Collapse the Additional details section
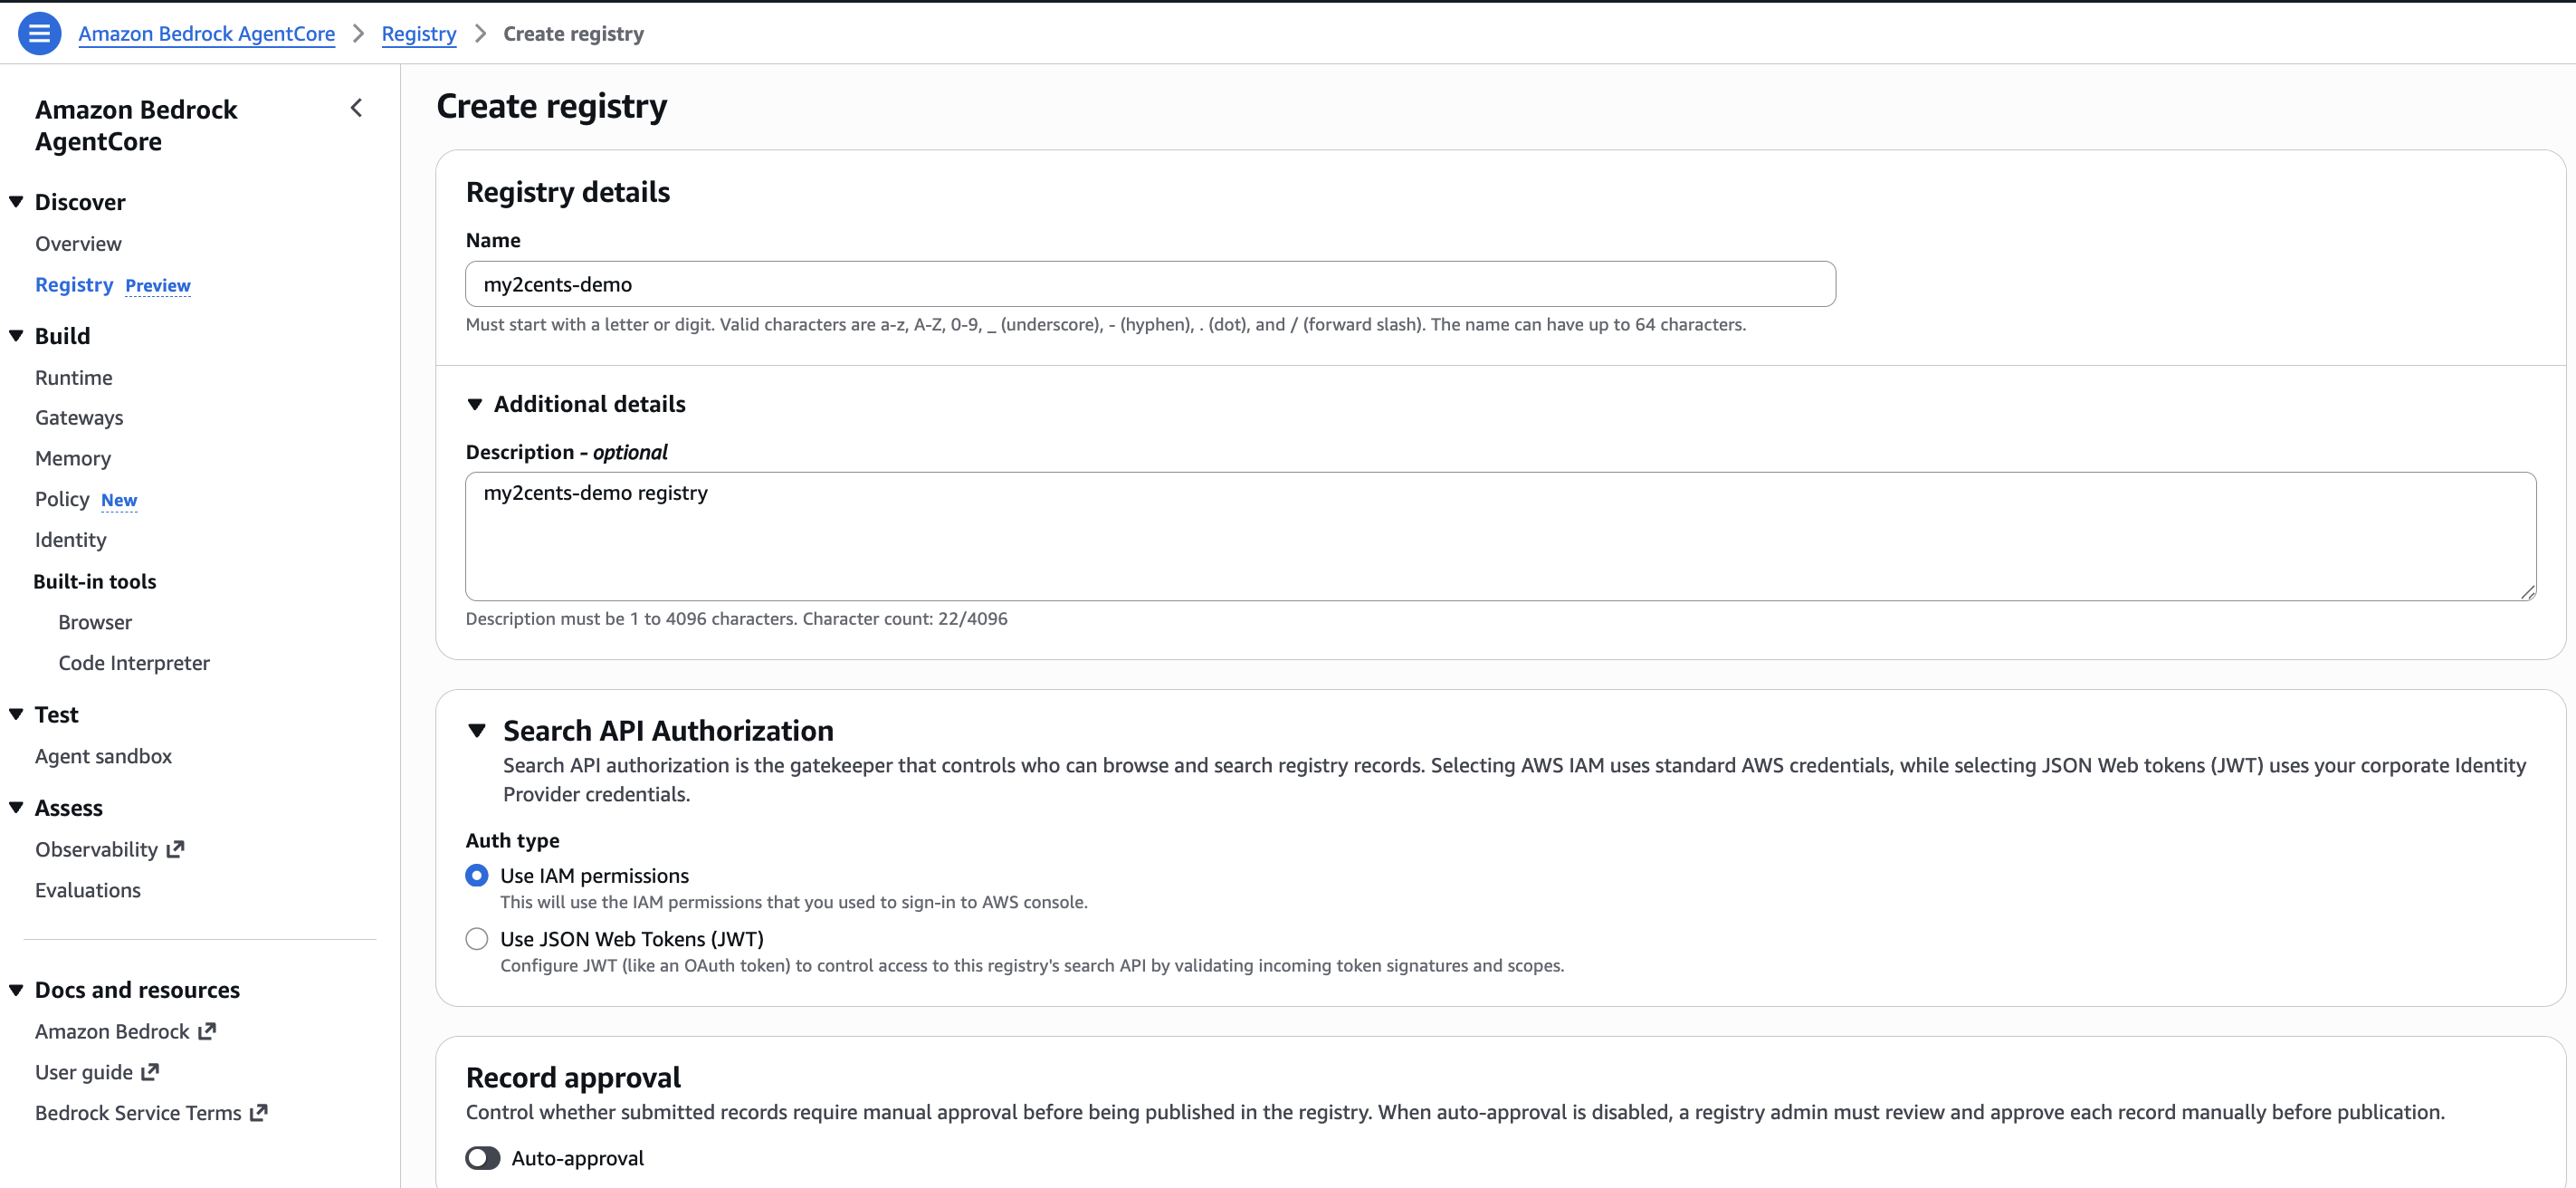 click(475, 404)
